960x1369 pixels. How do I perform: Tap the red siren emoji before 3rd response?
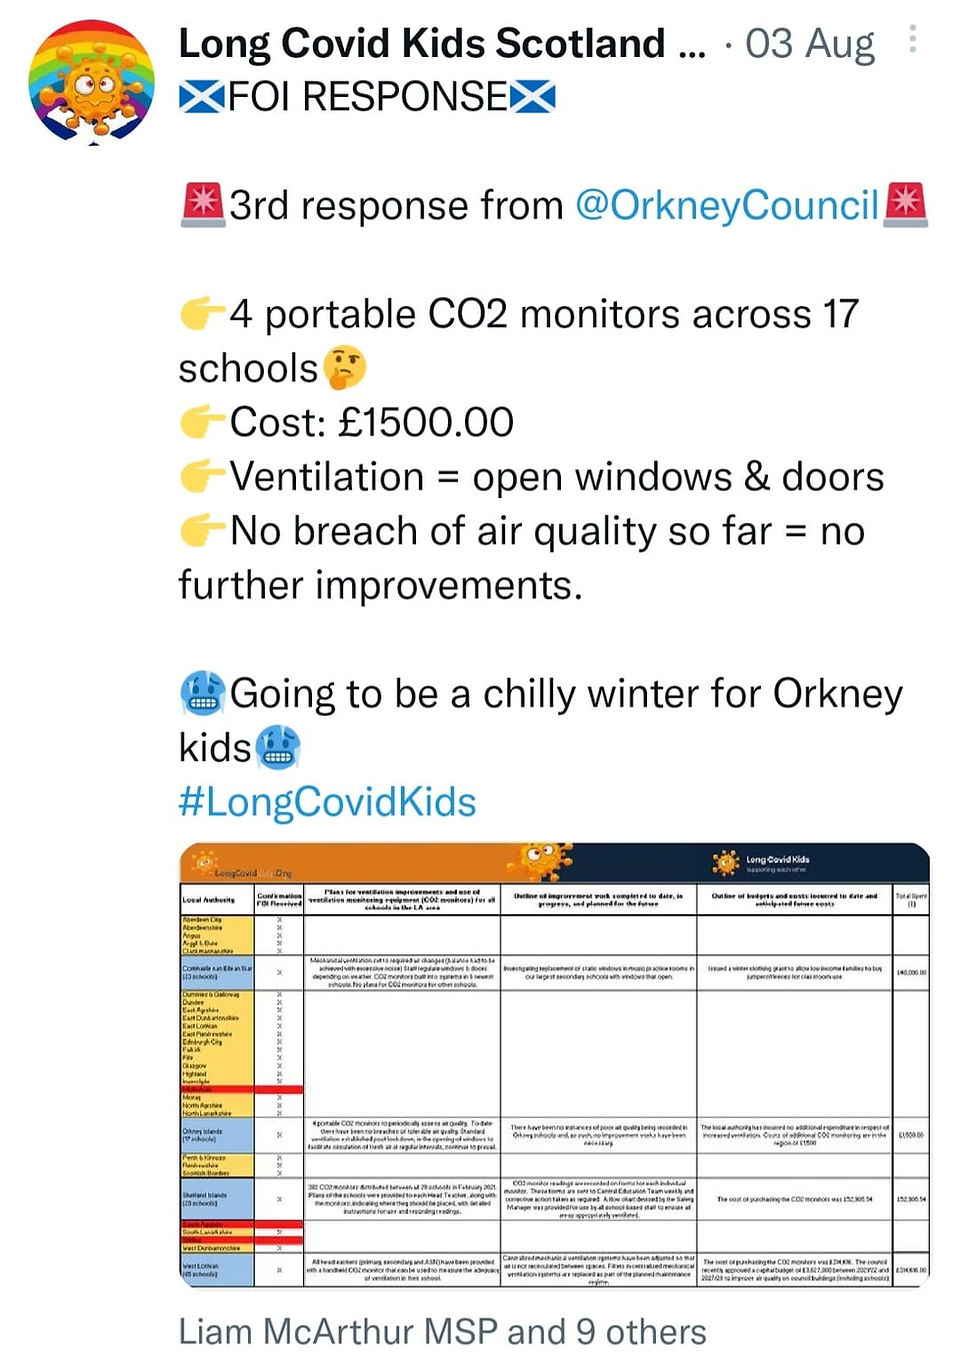(x=203, y=204)
